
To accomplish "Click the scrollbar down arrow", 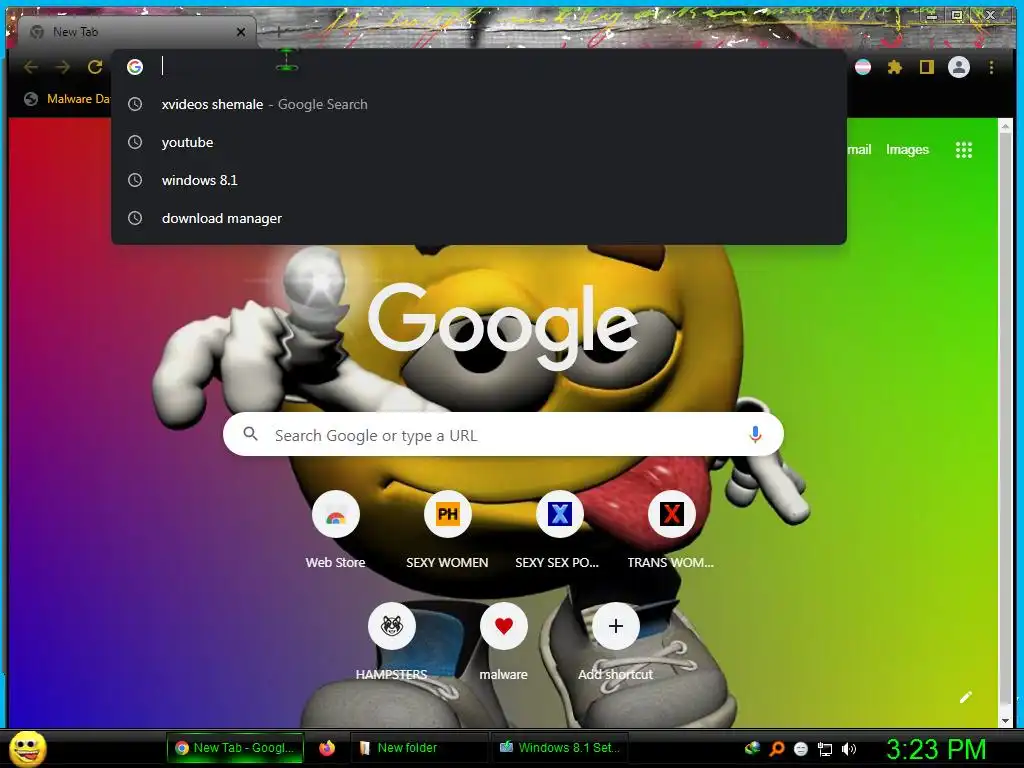I will pyautogui.click(x=1005, y=720).
